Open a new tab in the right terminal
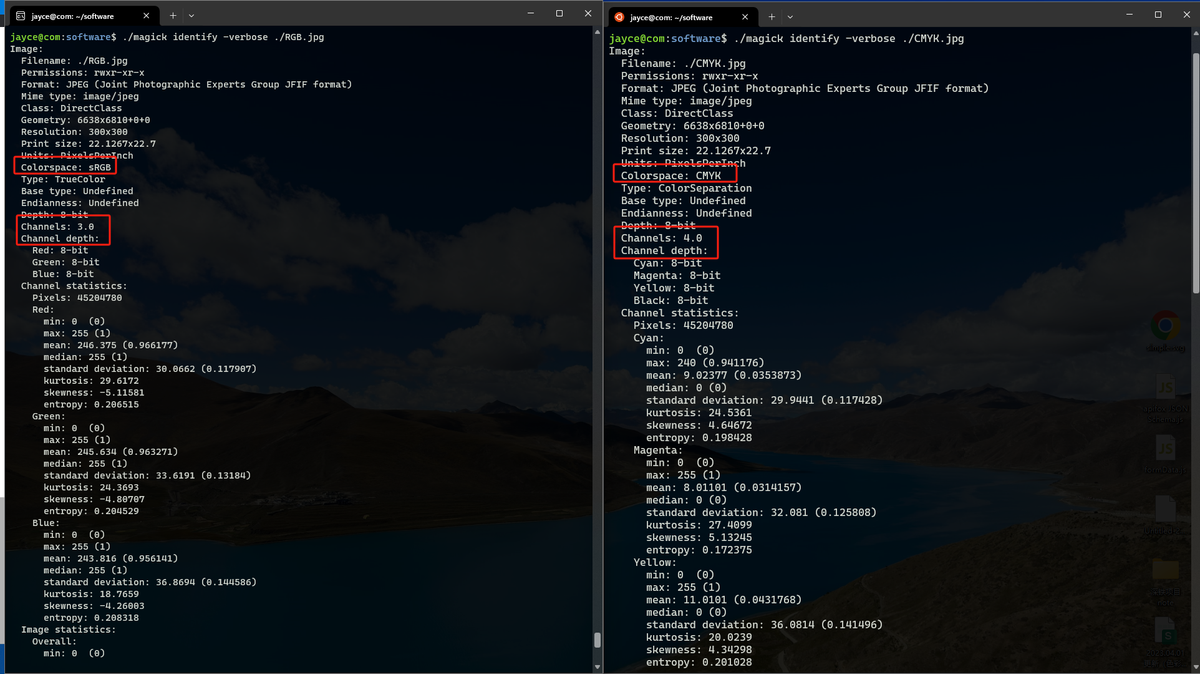Viewport: 1200px width, 674px height. 772,17
